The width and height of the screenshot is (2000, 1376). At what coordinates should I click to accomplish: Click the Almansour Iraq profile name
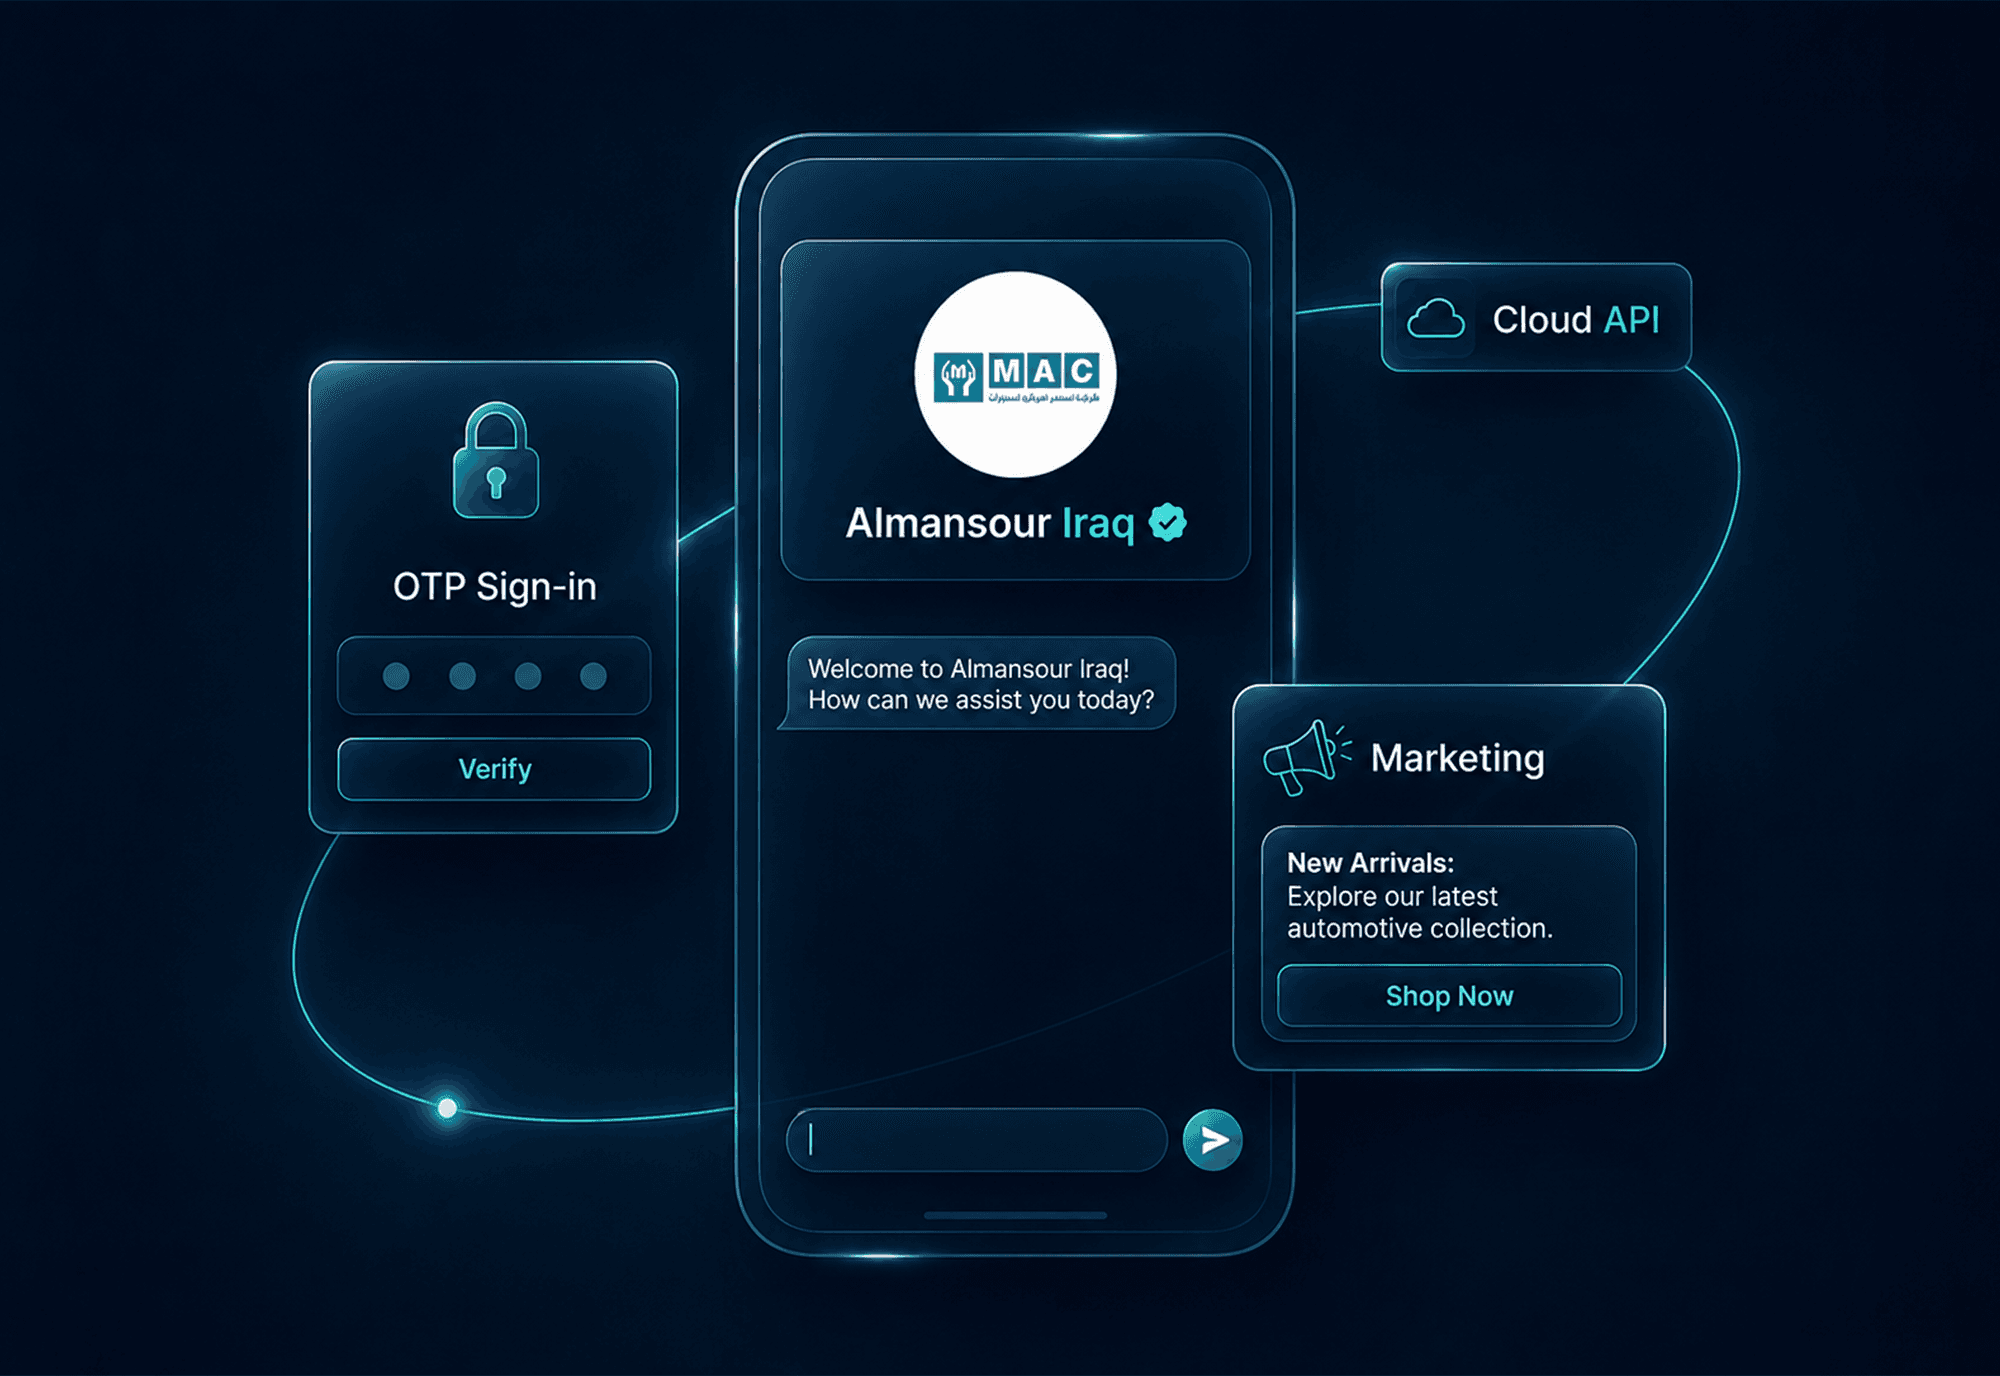[990, 523]
